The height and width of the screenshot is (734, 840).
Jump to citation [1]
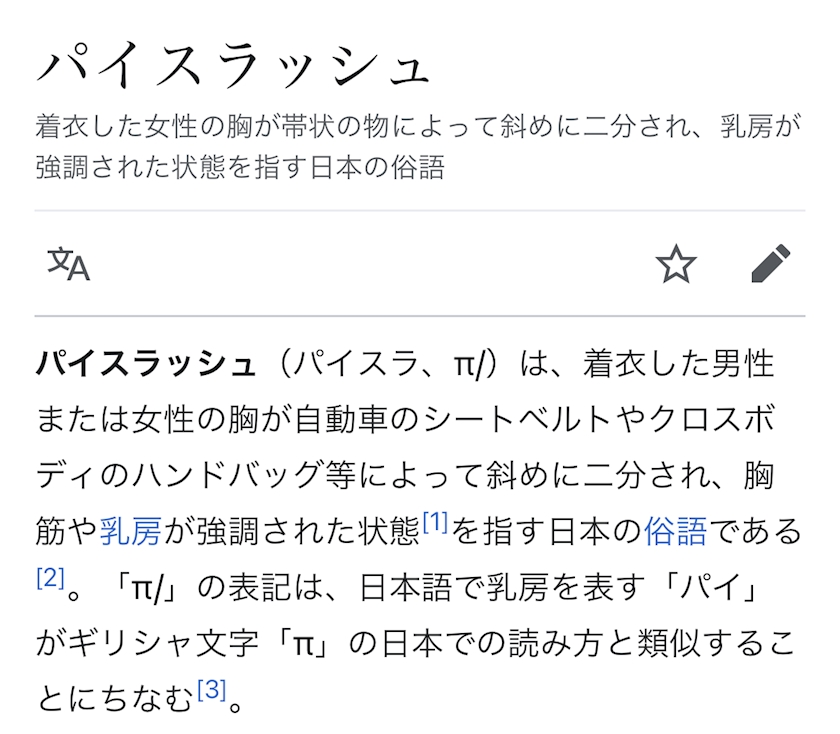(434, 522)
